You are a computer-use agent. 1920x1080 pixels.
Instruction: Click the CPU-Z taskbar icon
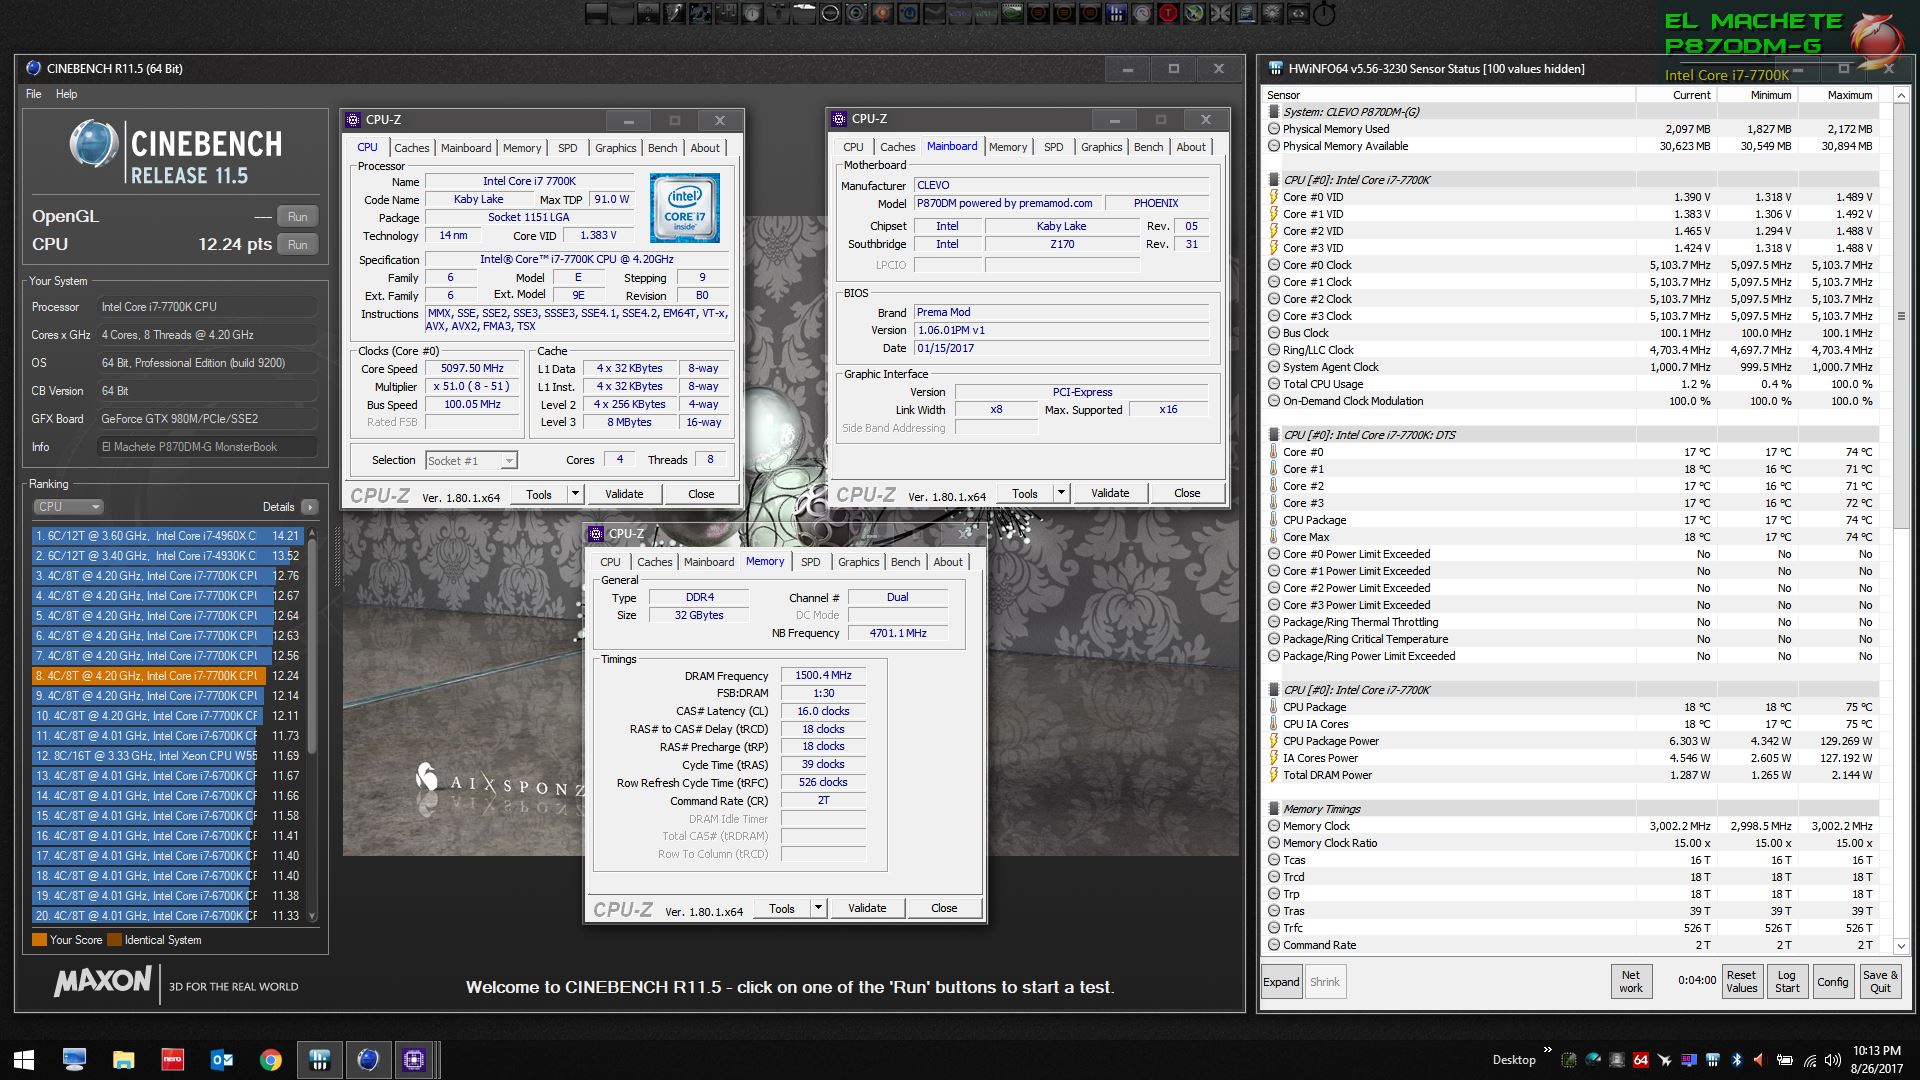[x=414, y=1060]
